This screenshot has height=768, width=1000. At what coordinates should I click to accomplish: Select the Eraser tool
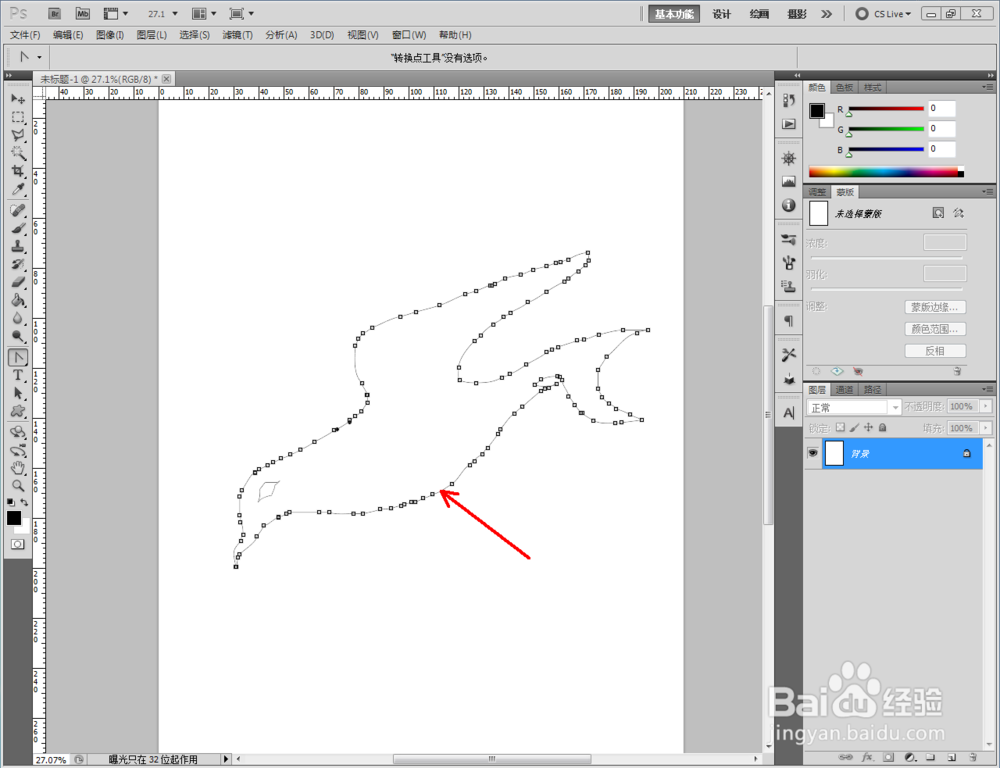pyautogui.click(x=18, y=282)
